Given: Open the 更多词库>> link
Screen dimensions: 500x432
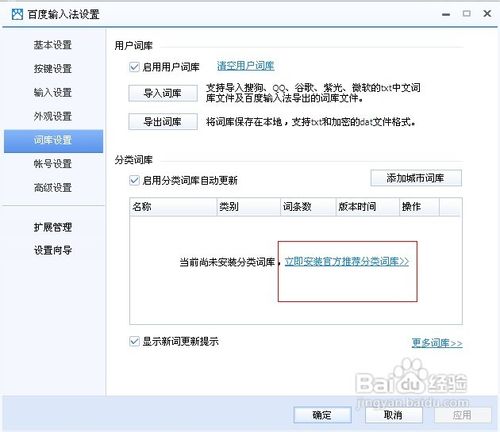Looking at the screenshot, I should click(437, 343).
